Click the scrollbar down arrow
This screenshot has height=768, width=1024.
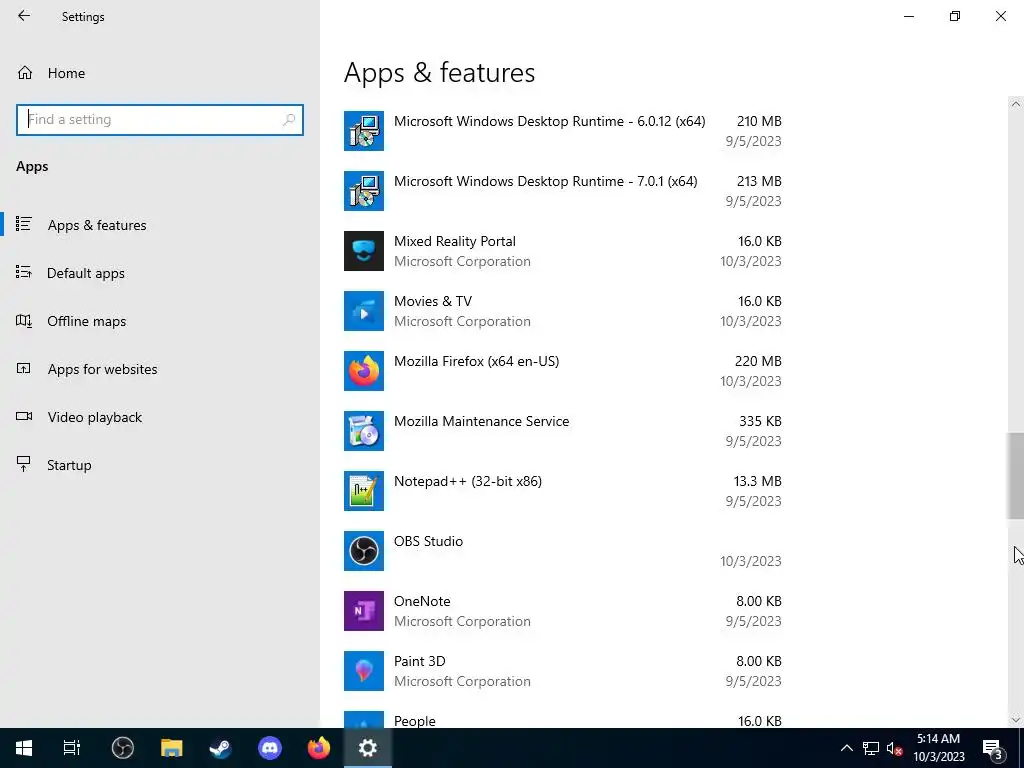pyautogui.click(x=1015, y=720)
